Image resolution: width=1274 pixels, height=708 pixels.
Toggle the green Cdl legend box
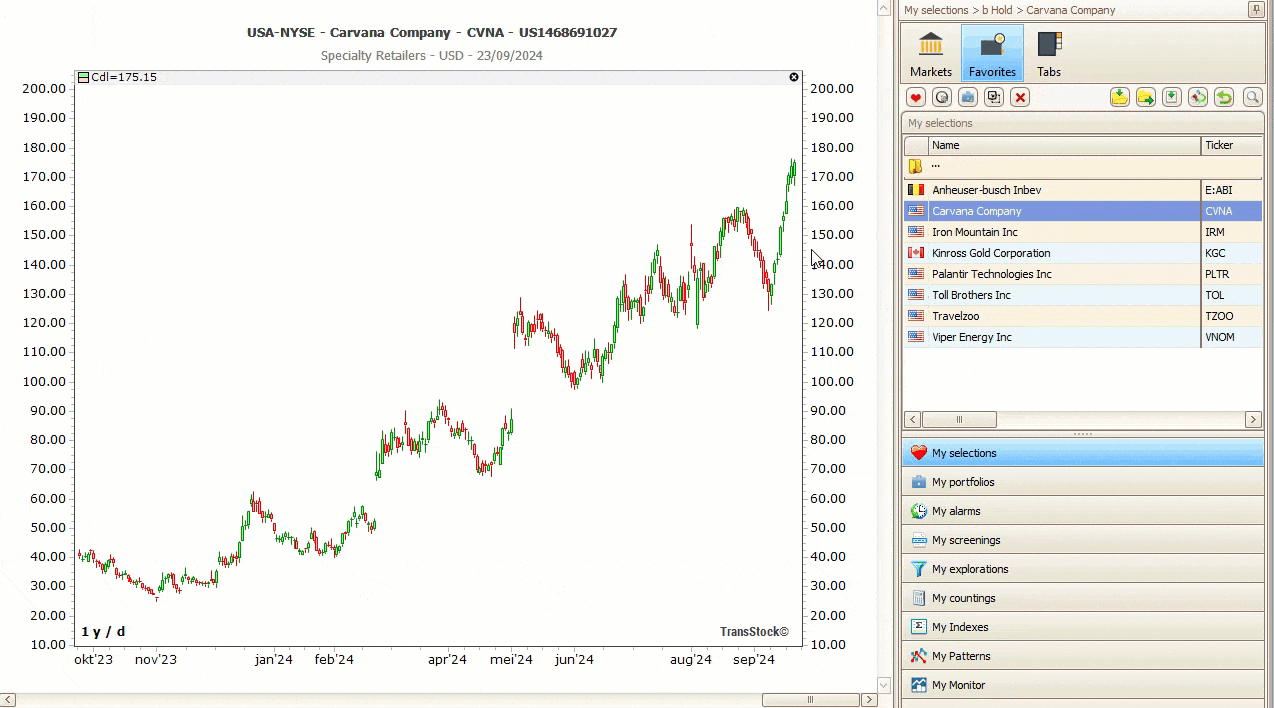coord(84,77)
